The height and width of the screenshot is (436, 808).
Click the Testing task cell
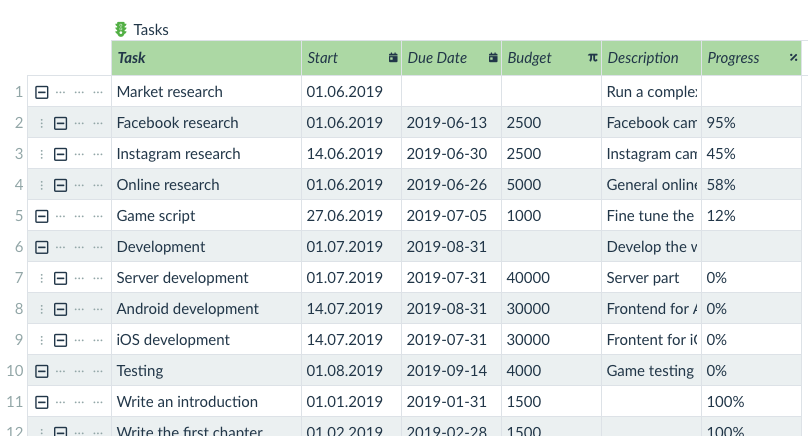[x=206, y=371]
